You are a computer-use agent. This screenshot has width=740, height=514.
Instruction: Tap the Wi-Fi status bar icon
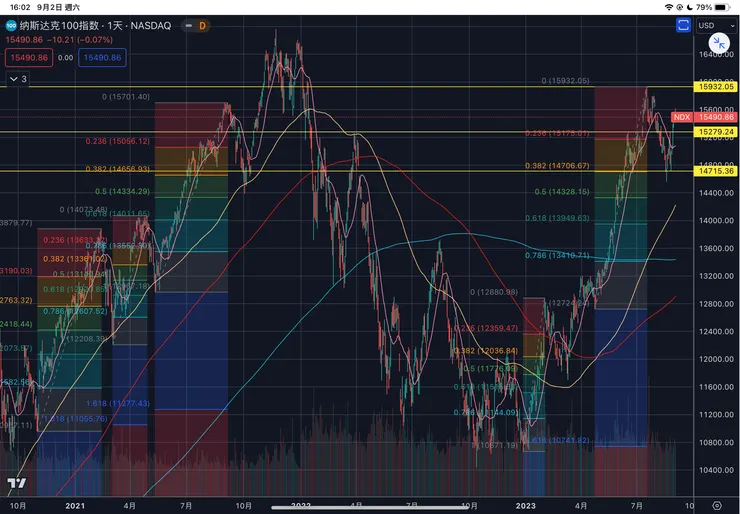point(669,7)
